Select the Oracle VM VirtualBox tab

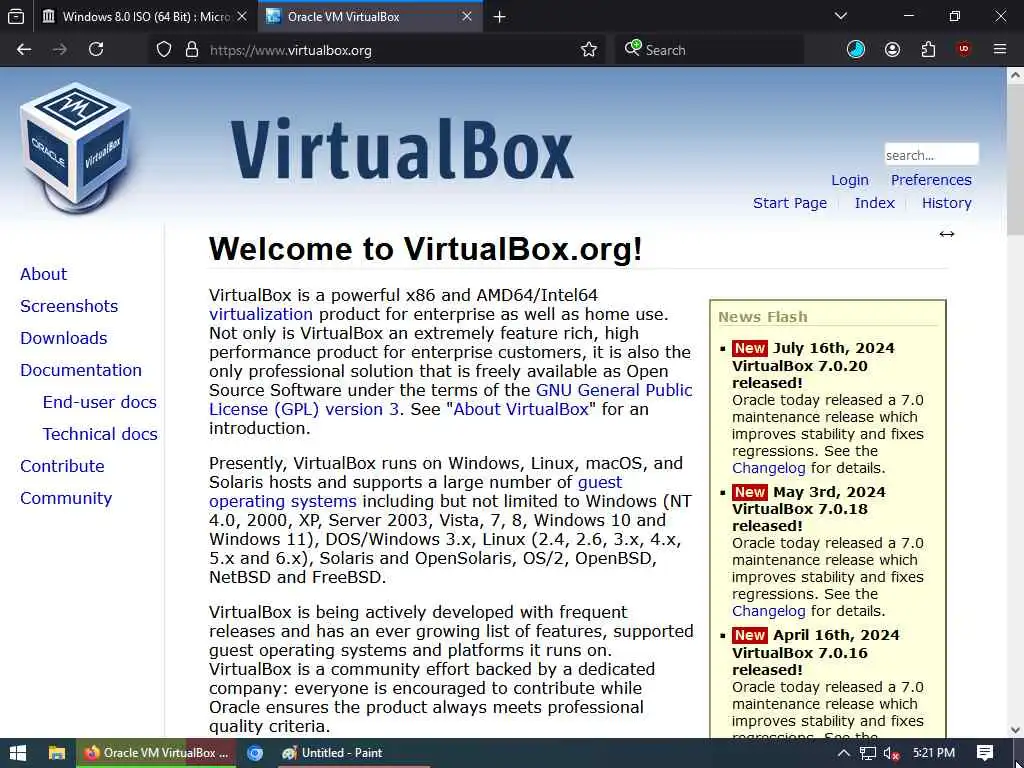(370, 17)
